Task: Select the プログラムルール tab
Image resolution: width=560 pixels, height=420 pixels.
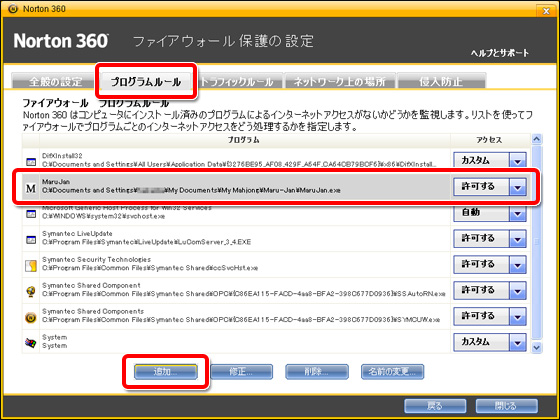Action: point(146,81)
